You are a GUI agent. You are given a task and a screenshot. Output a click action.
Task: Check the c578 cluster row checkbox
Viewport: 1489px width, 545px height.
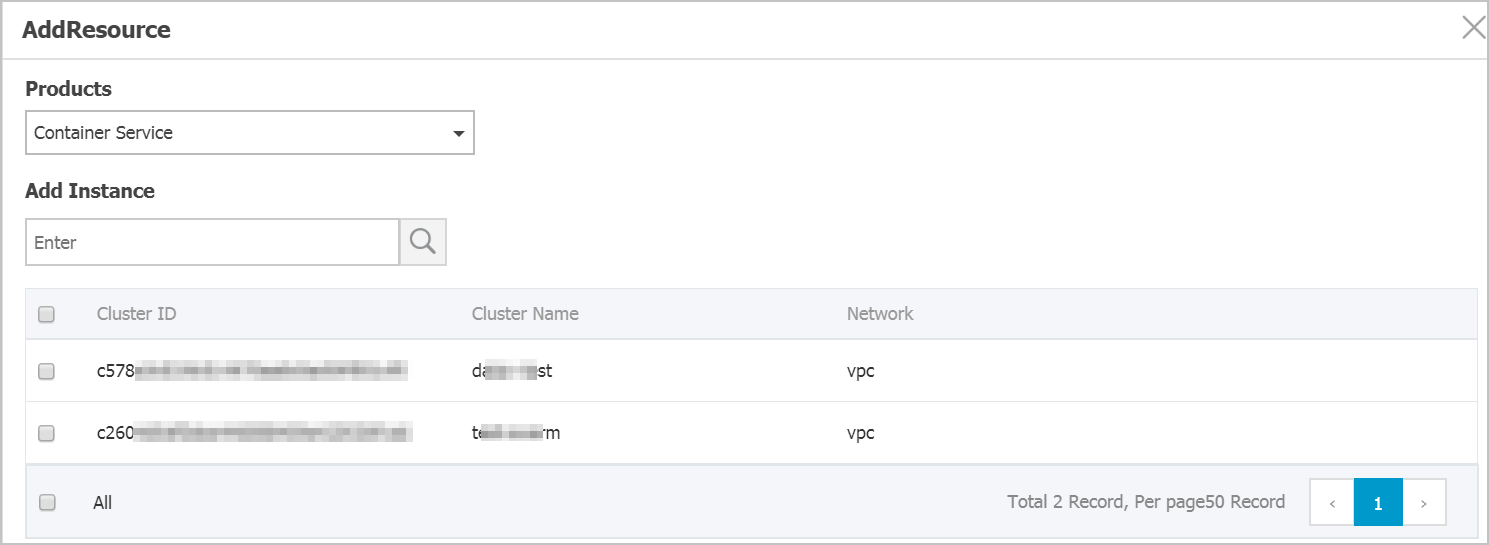click(x=46, y=371)
